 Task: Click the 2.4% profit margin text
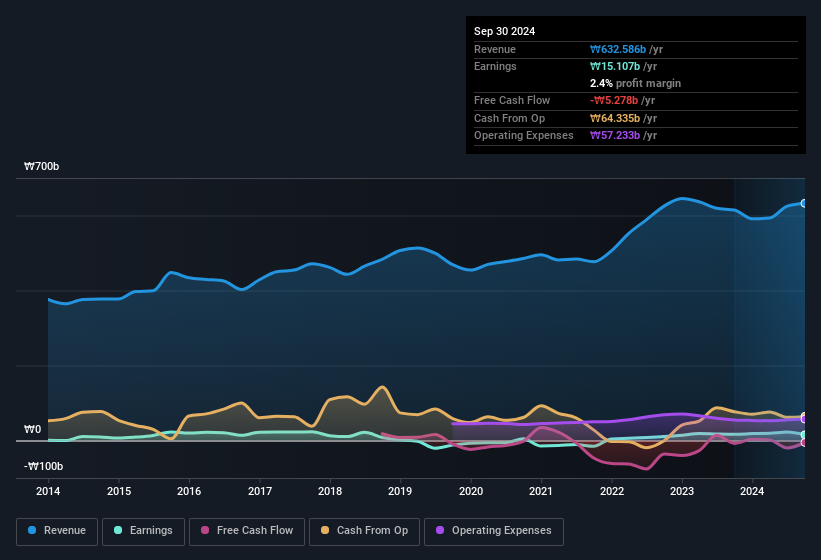pos(635,83)
